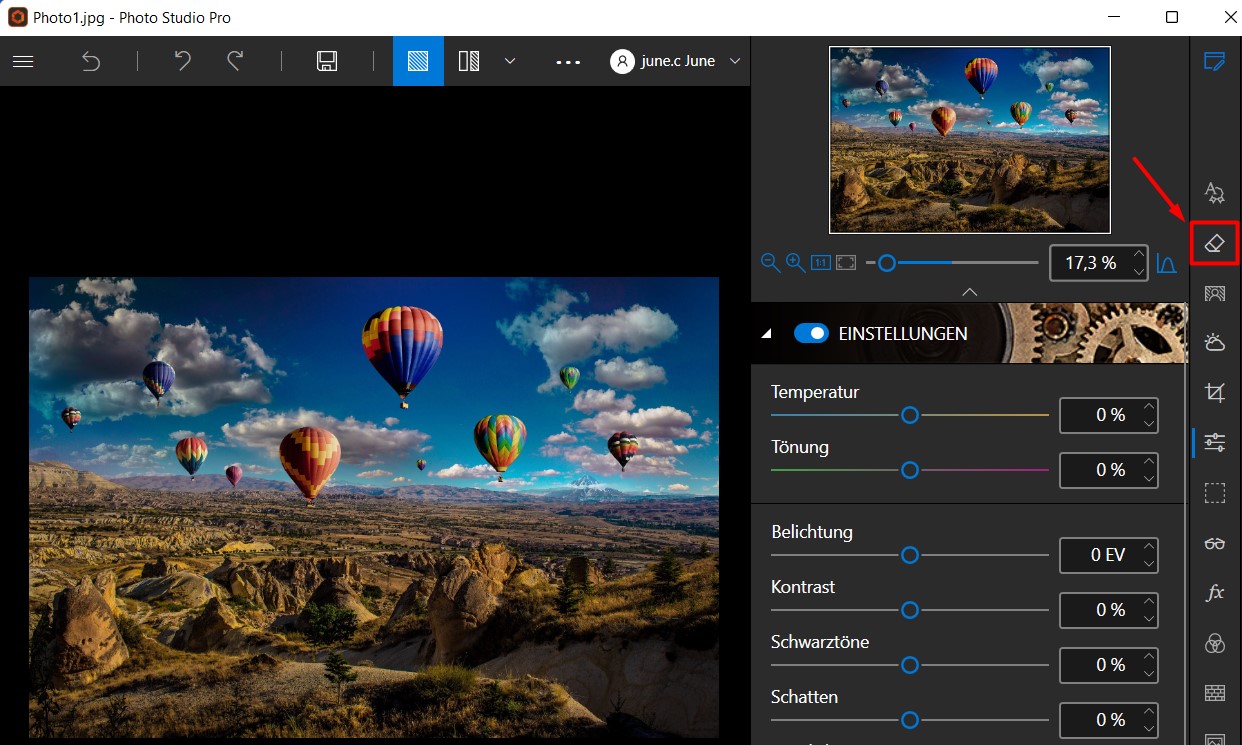The width and height of the screenshot is (1242, 745).
Task: Expand the user account dropdown chevron
Action: coord(736,61)
